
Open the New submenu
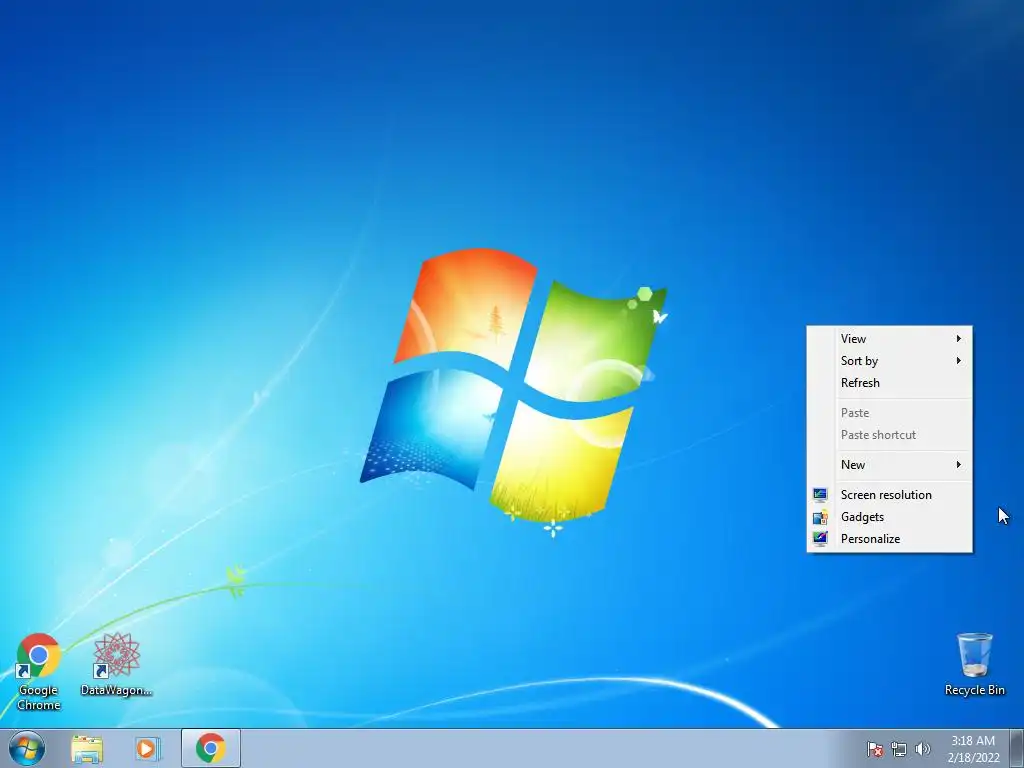[x=889, y=464]
